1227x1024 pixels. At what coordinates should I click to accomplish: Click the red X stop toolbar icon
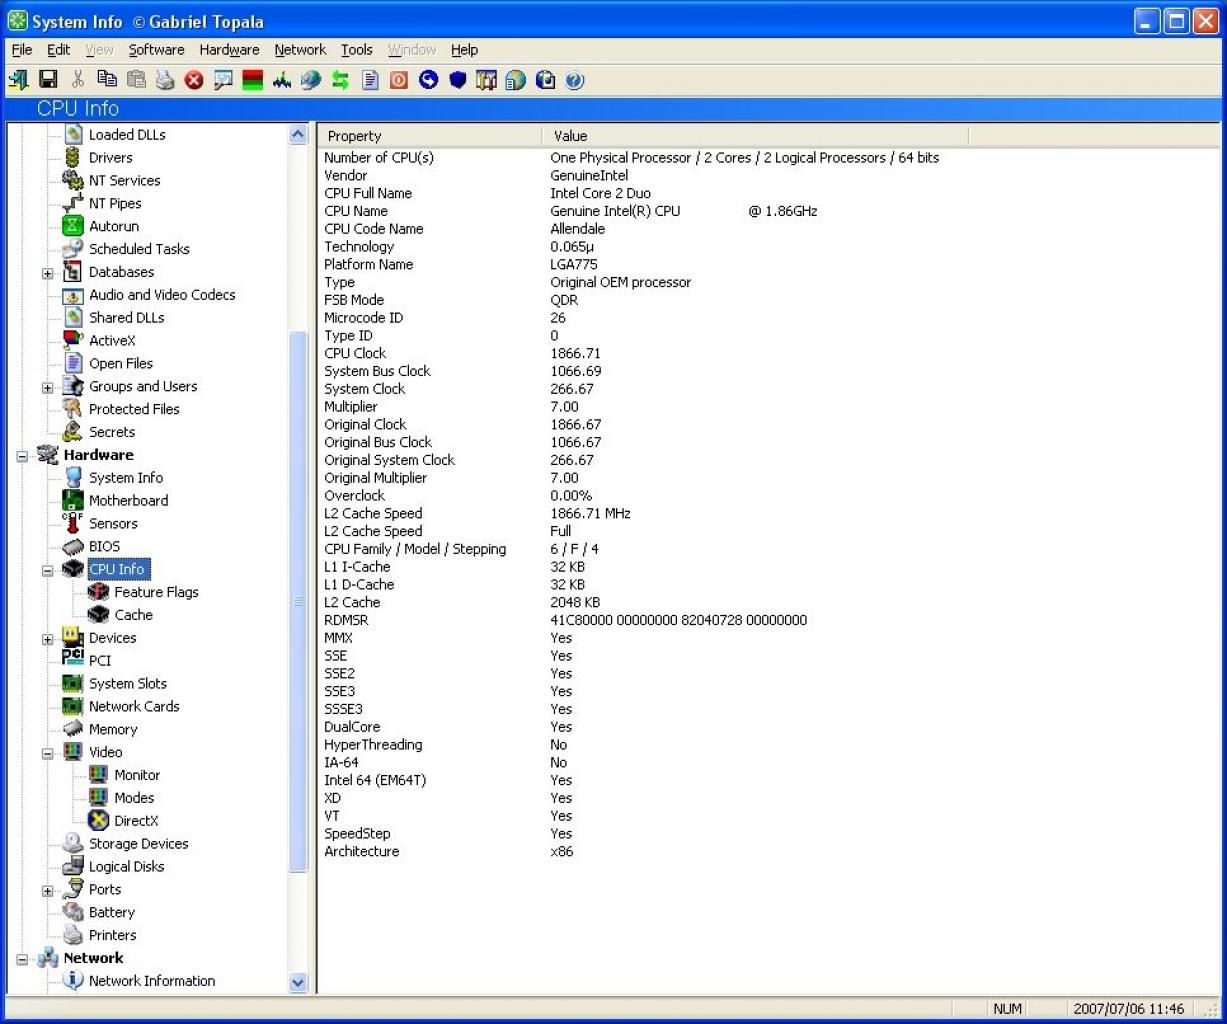point(194,80)
